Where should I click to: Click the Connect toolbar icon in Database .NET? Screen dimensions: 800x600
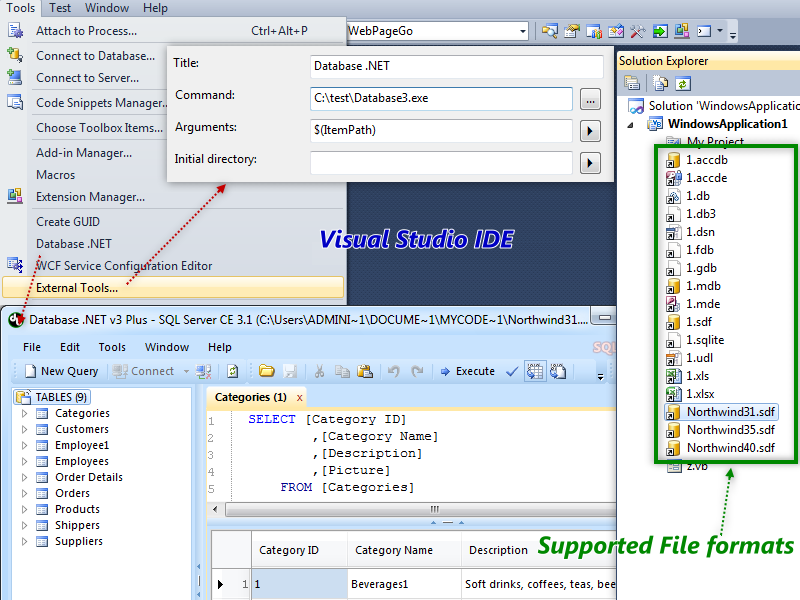(120, 371)
